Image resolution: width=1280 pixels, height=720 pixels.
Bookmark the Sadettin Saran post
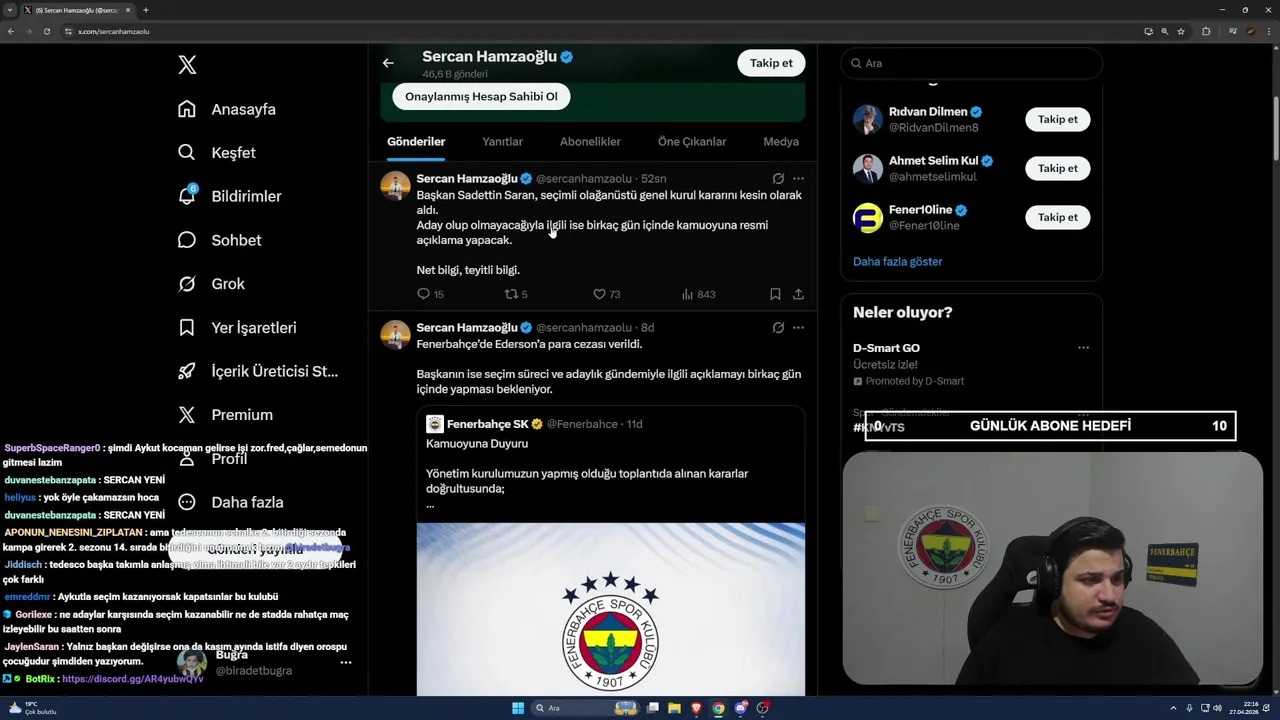pyautogui.click(x=775, y=294)
